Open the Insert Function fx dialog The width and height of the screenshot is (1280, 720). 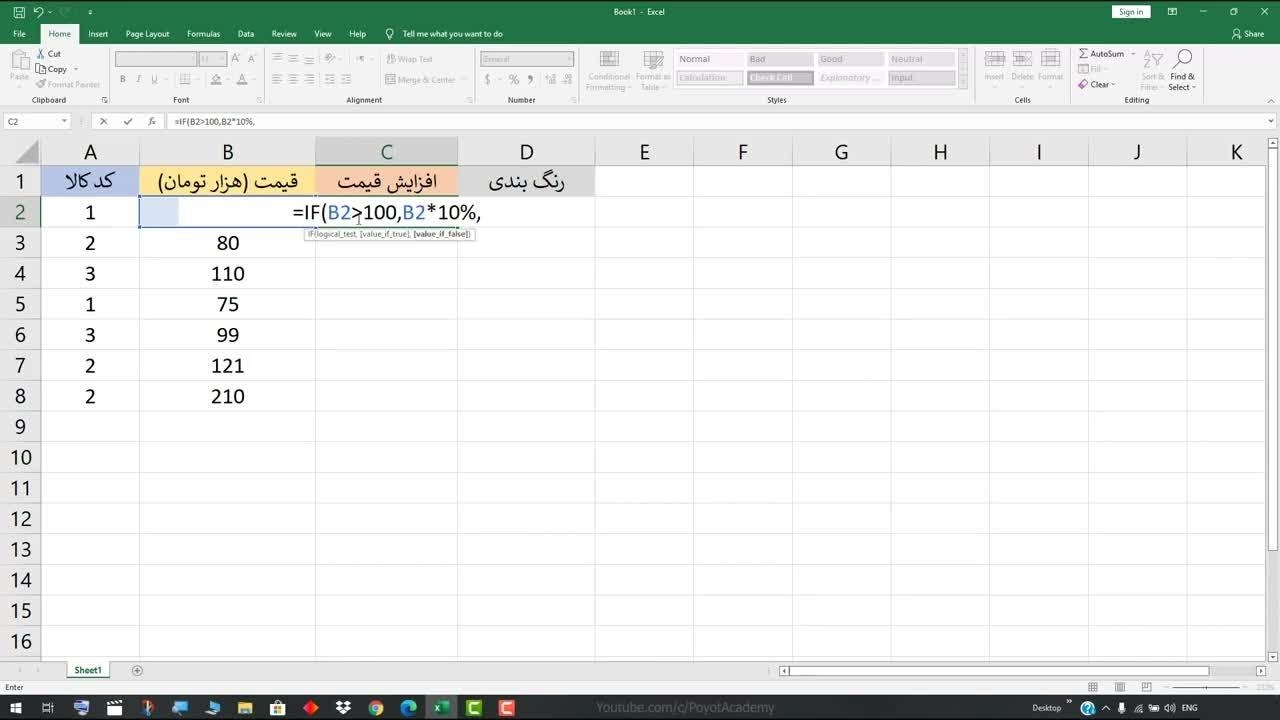tap(152, 121)
